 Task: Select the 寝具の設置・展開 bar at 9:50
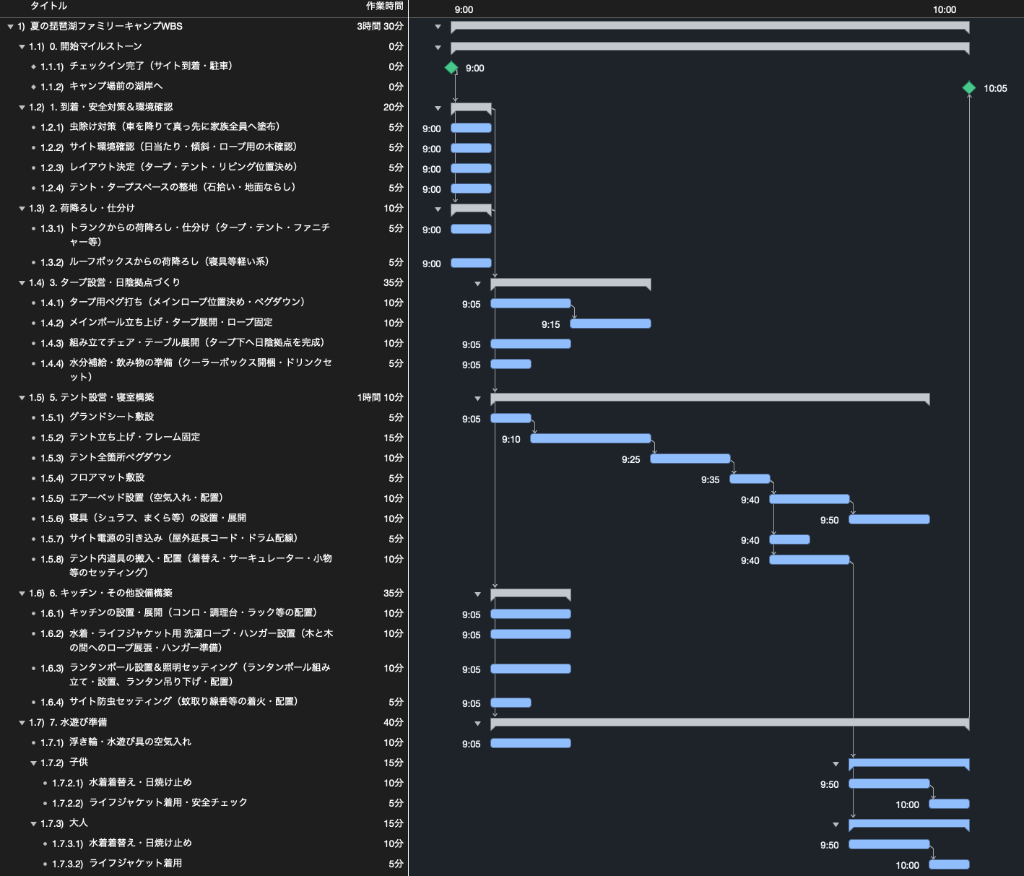pos(889,519)
